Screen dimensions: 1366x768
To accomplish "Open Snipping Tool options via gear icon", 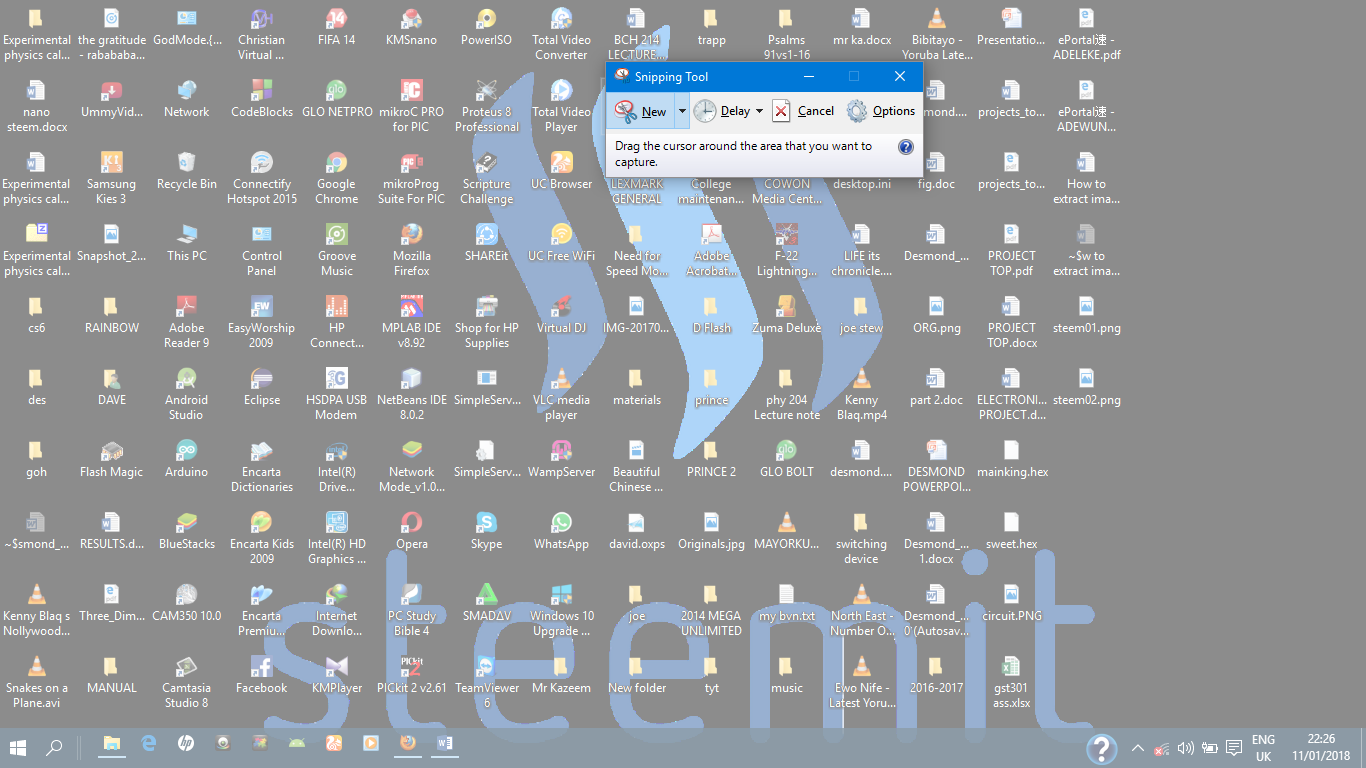I will tap(856, 111).
